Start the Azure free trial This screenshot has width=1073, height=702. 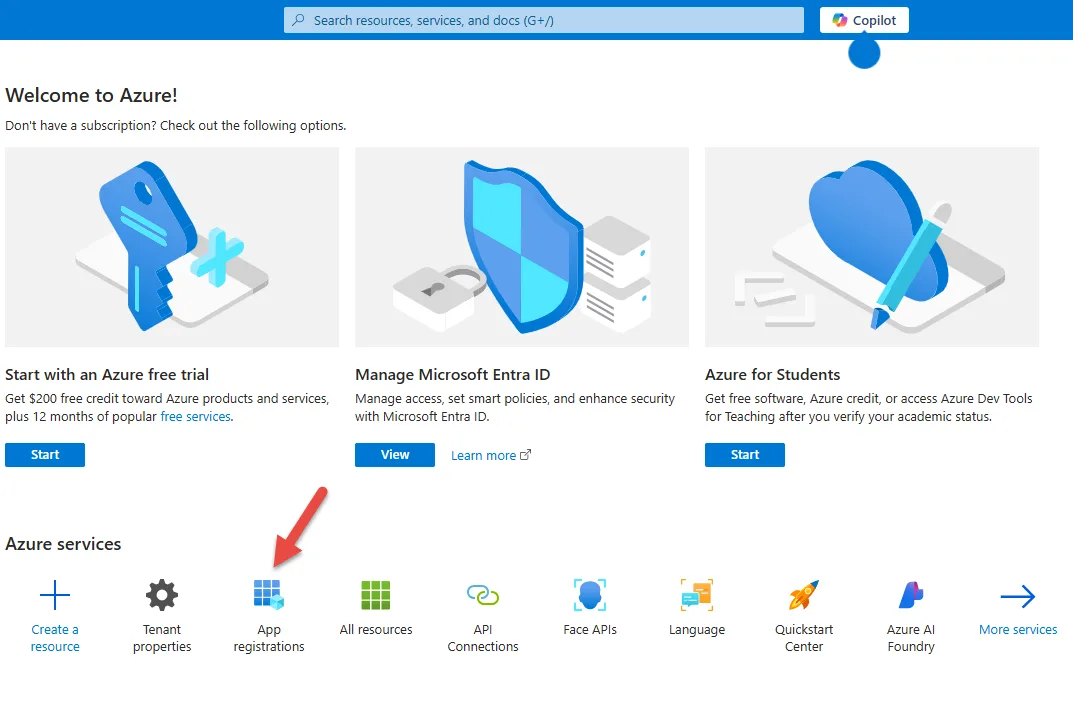point(44,455)
